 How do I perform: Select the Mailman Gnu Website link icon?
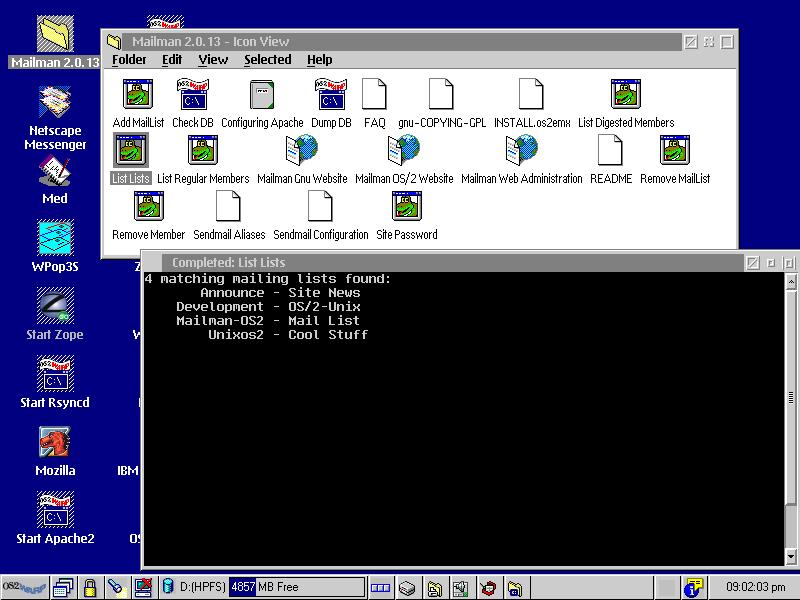[302, 150]
